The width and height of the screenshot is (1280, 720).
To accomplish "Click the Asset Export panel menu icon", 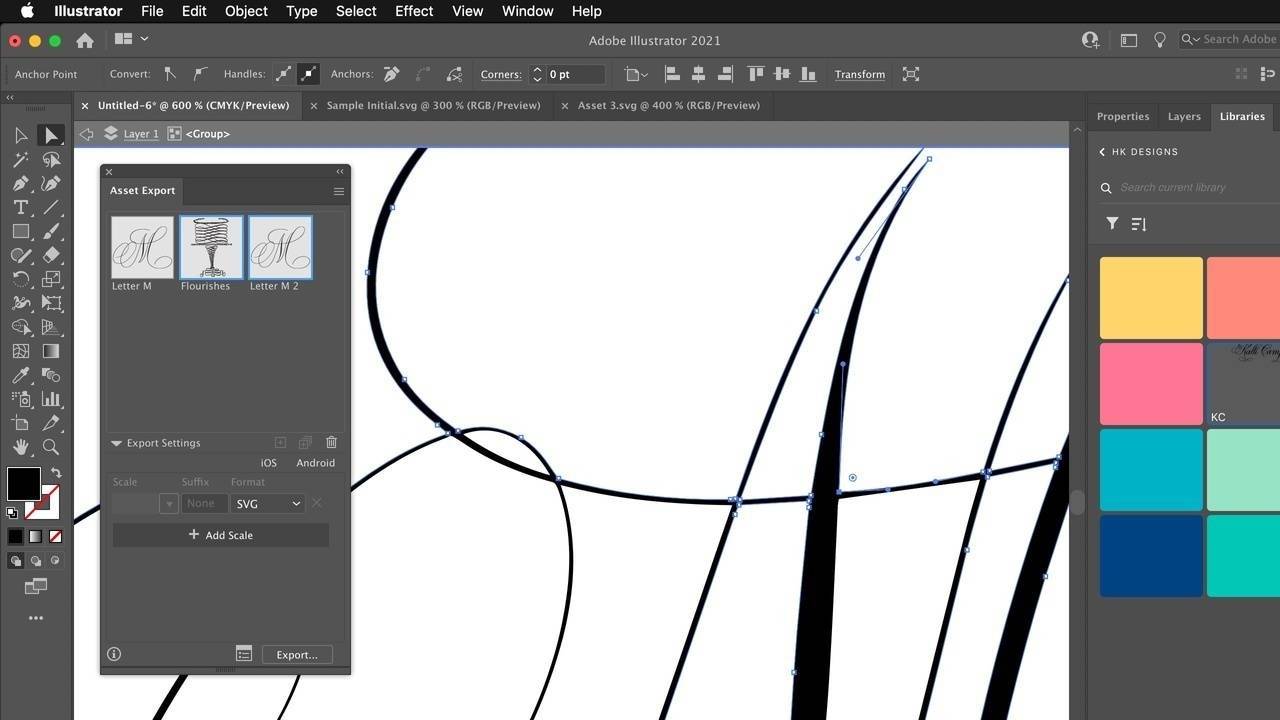I will click(339, 191).
